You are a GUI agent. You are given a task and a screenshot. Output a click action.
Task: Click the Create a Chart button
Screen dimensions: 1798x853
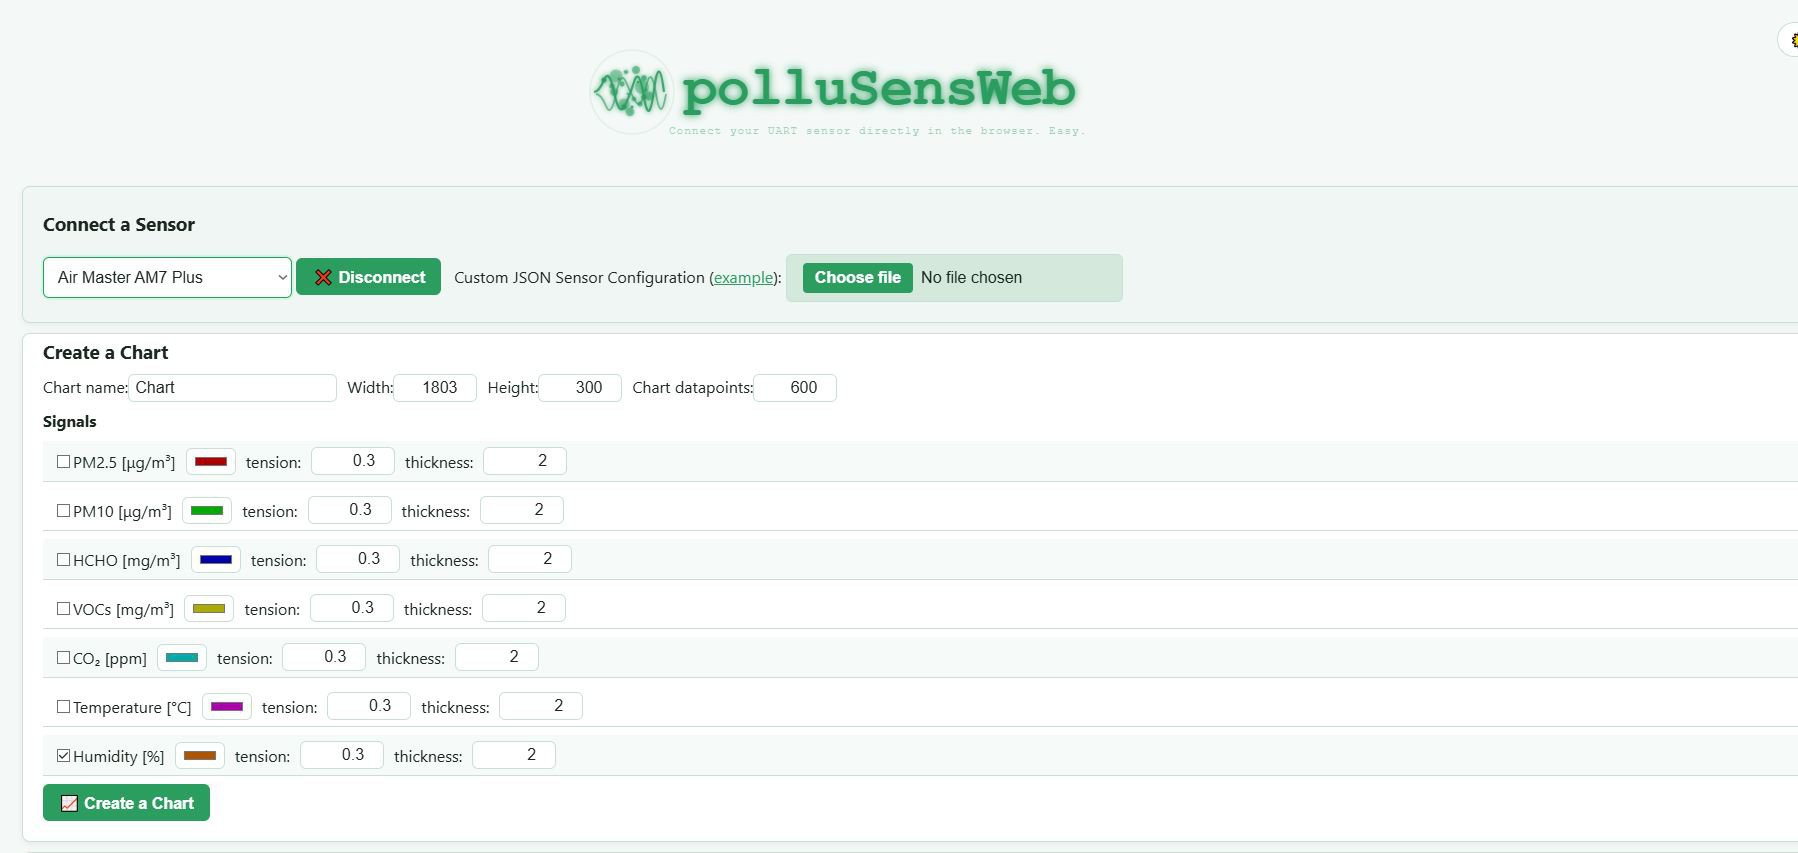click(126, 803)
